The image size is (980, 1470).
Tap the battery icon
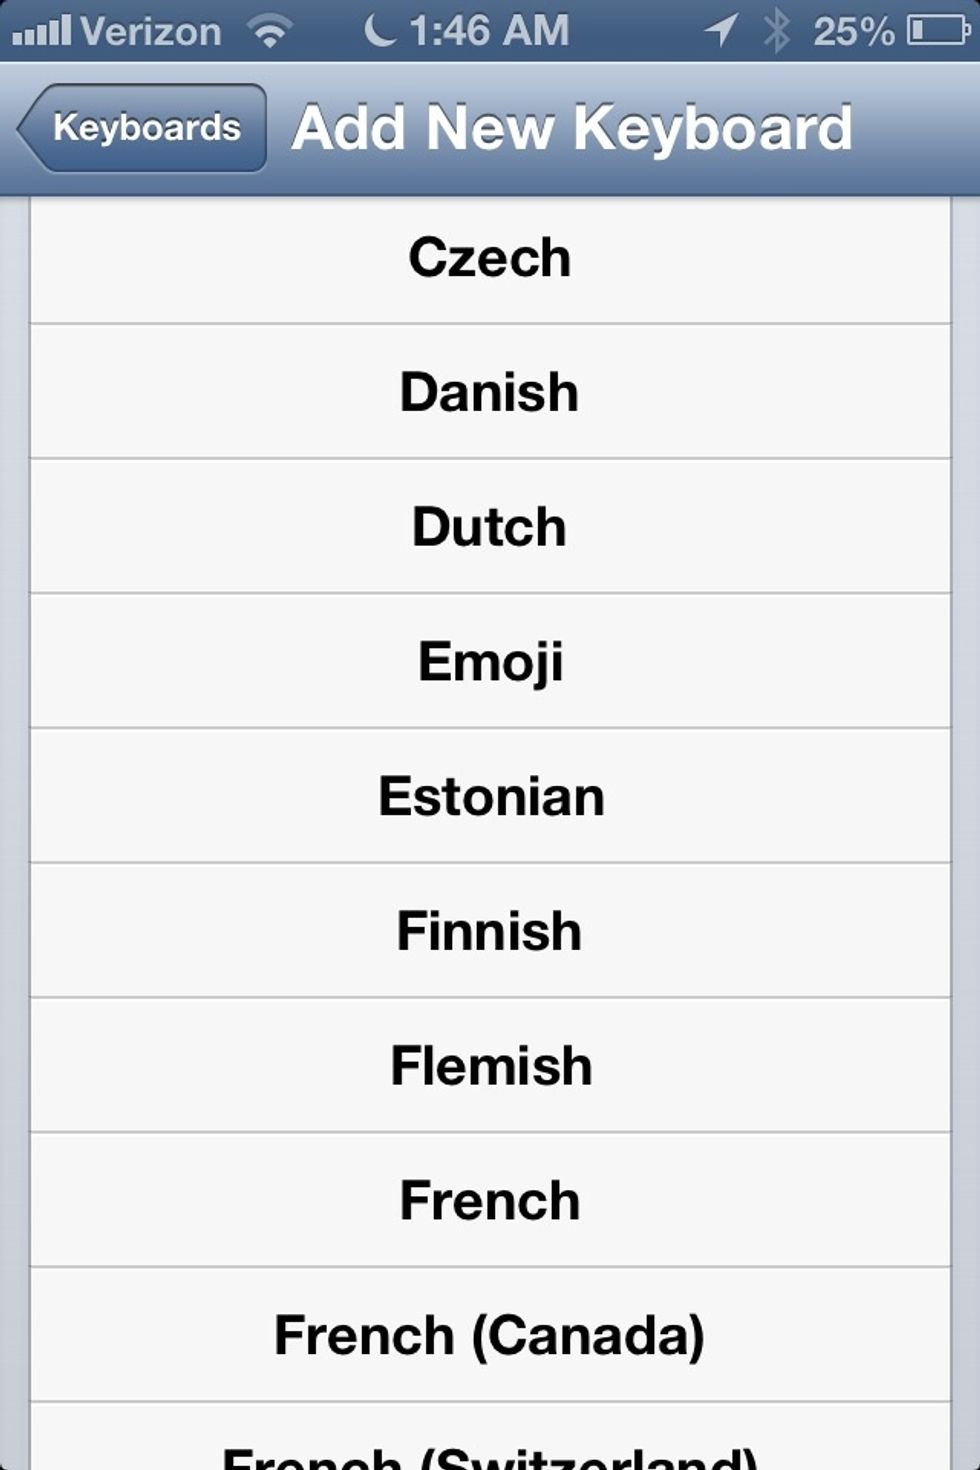pyautogui.click(x=938, y=31)
